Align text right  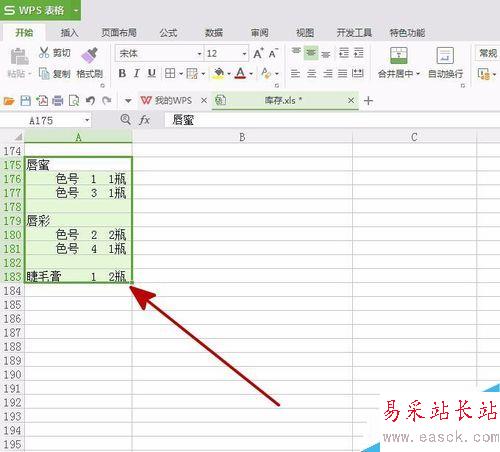pyautogui.click(x=327, y=73)
